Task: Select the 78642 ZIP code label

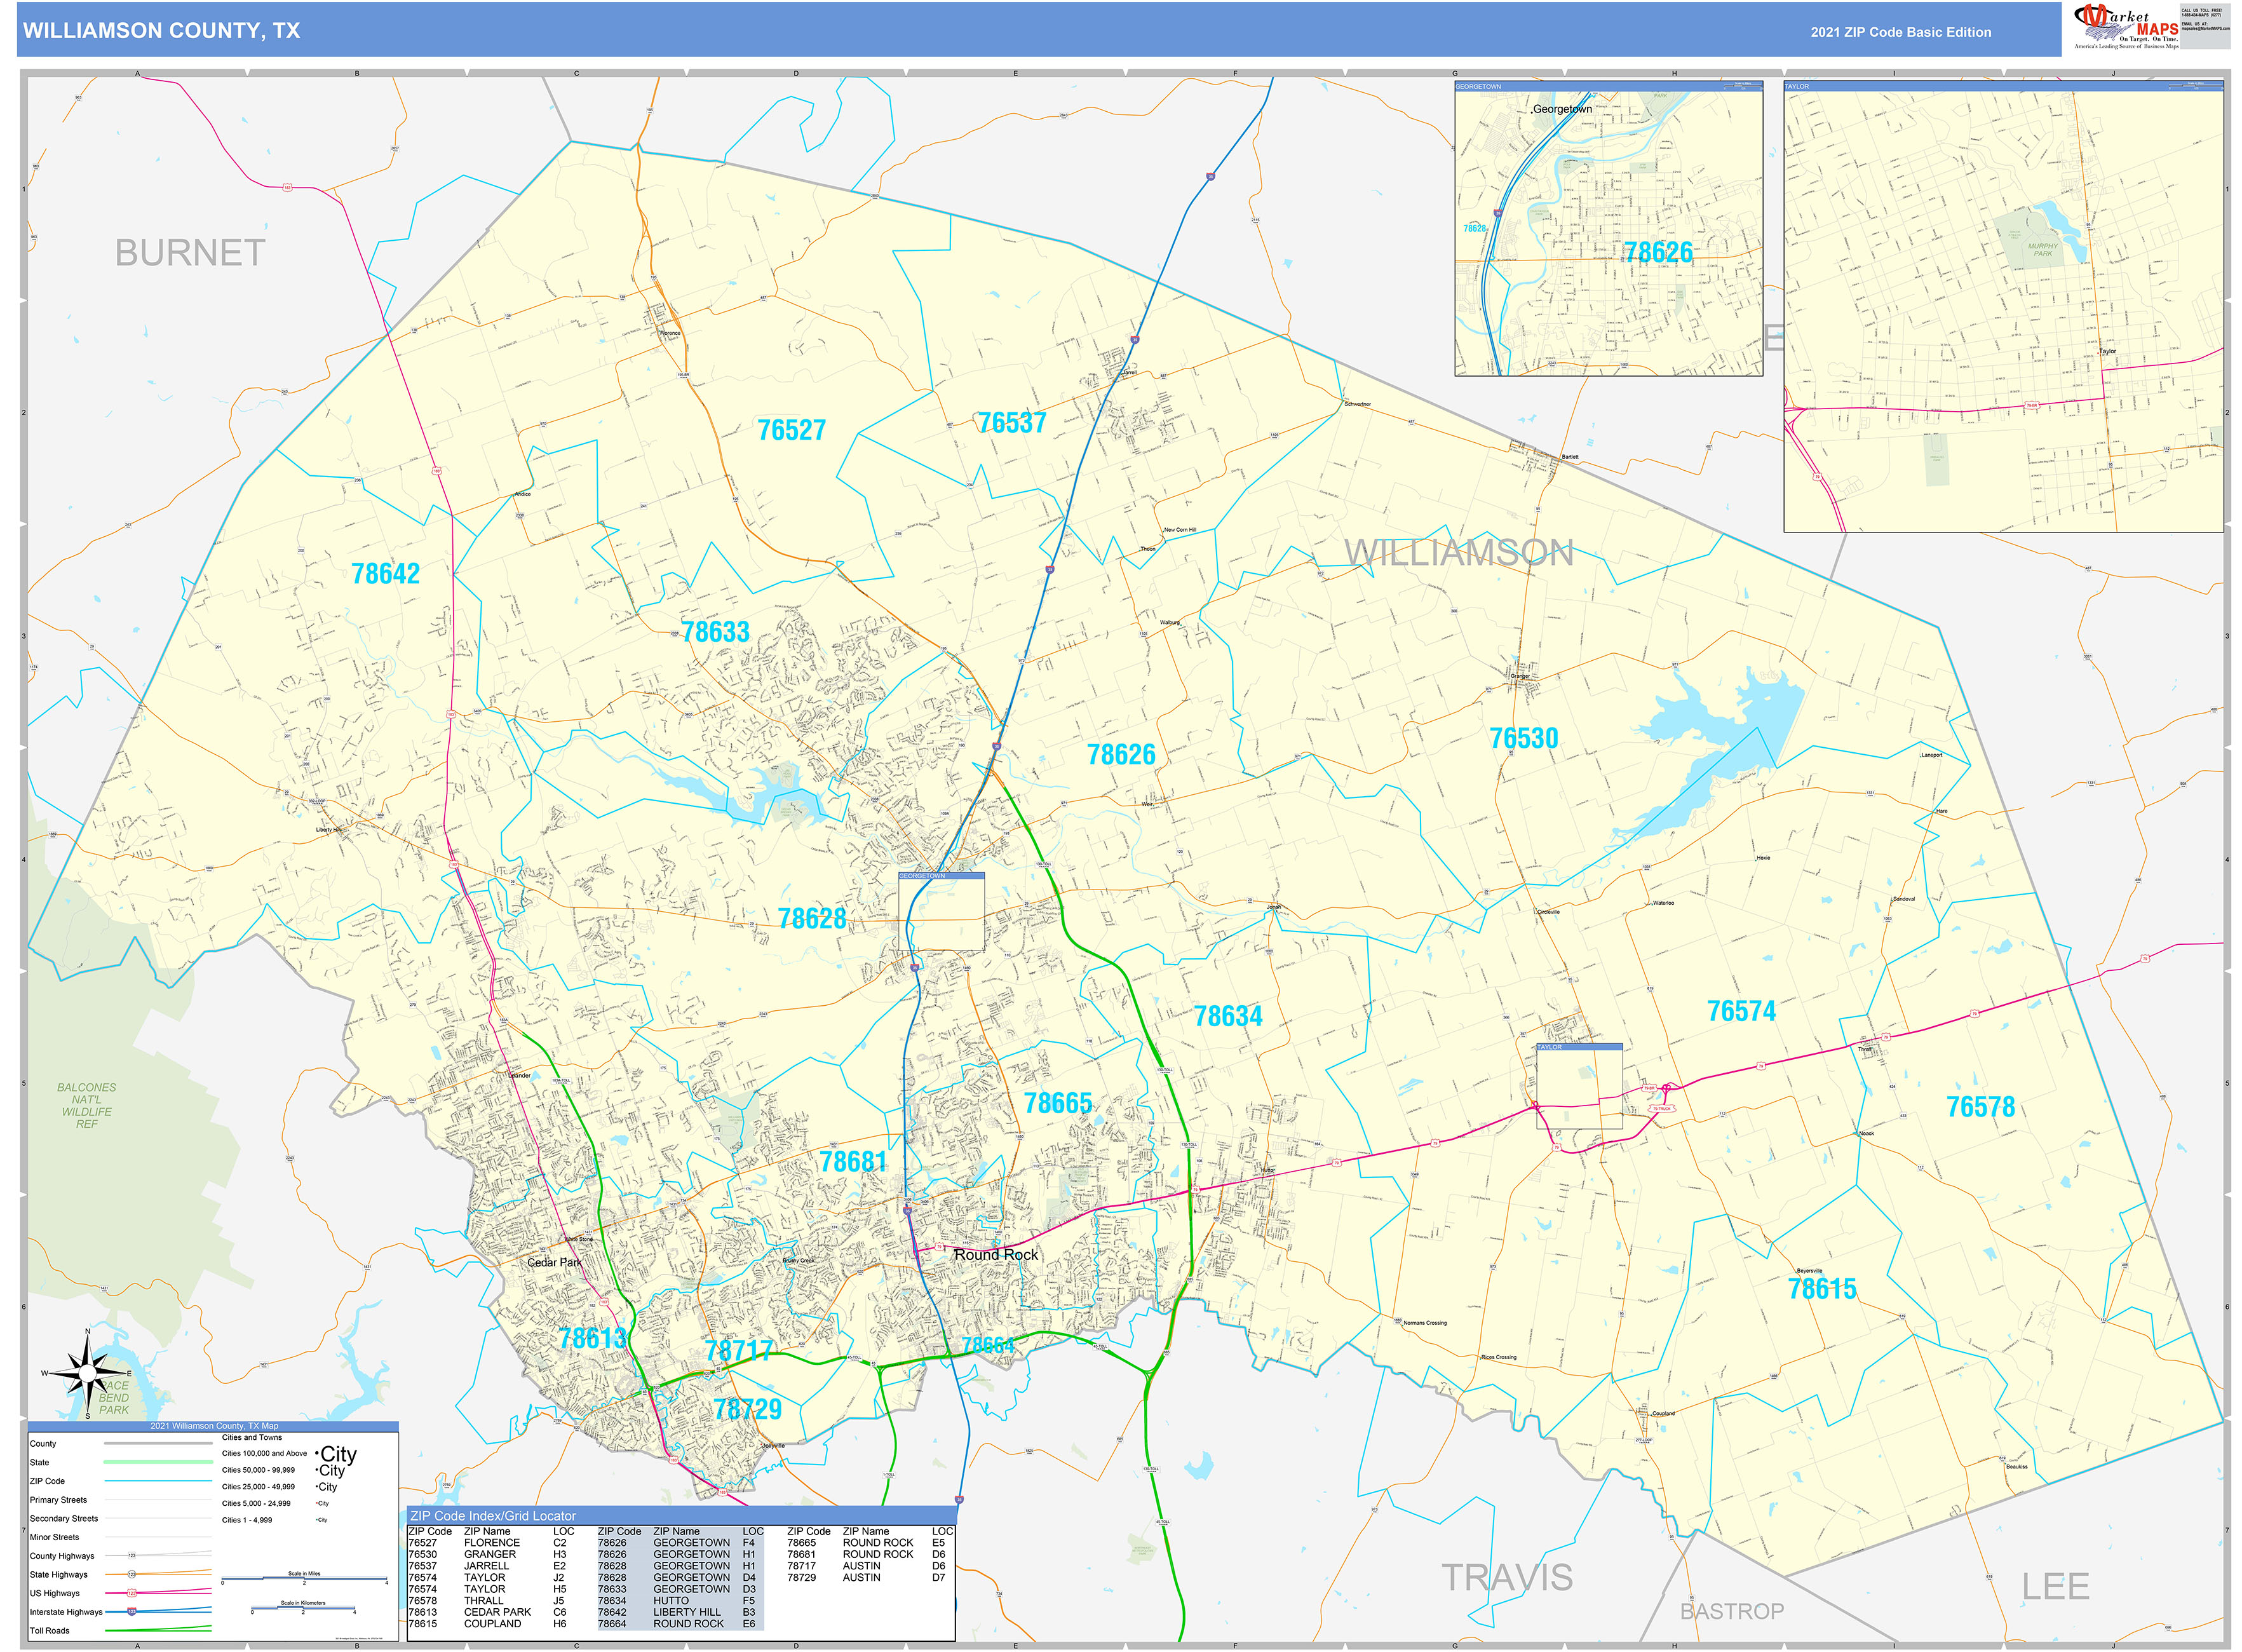Action: (x=385, y=574)
